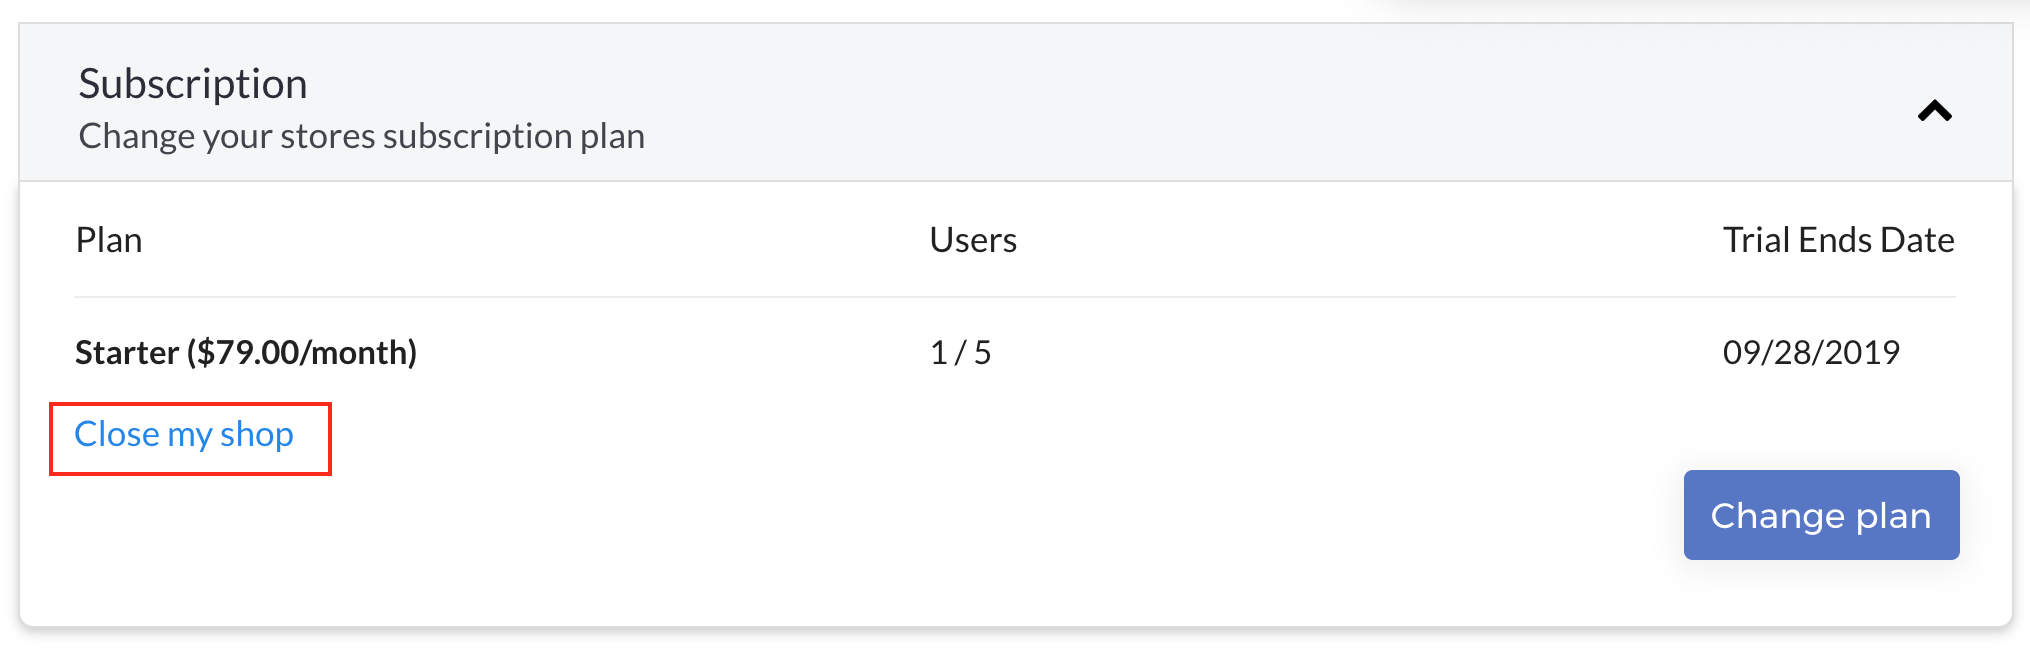This screenshot has height=652, width=2030.
Task: Click the divider line under column headers
Action: pos(1015,297)
